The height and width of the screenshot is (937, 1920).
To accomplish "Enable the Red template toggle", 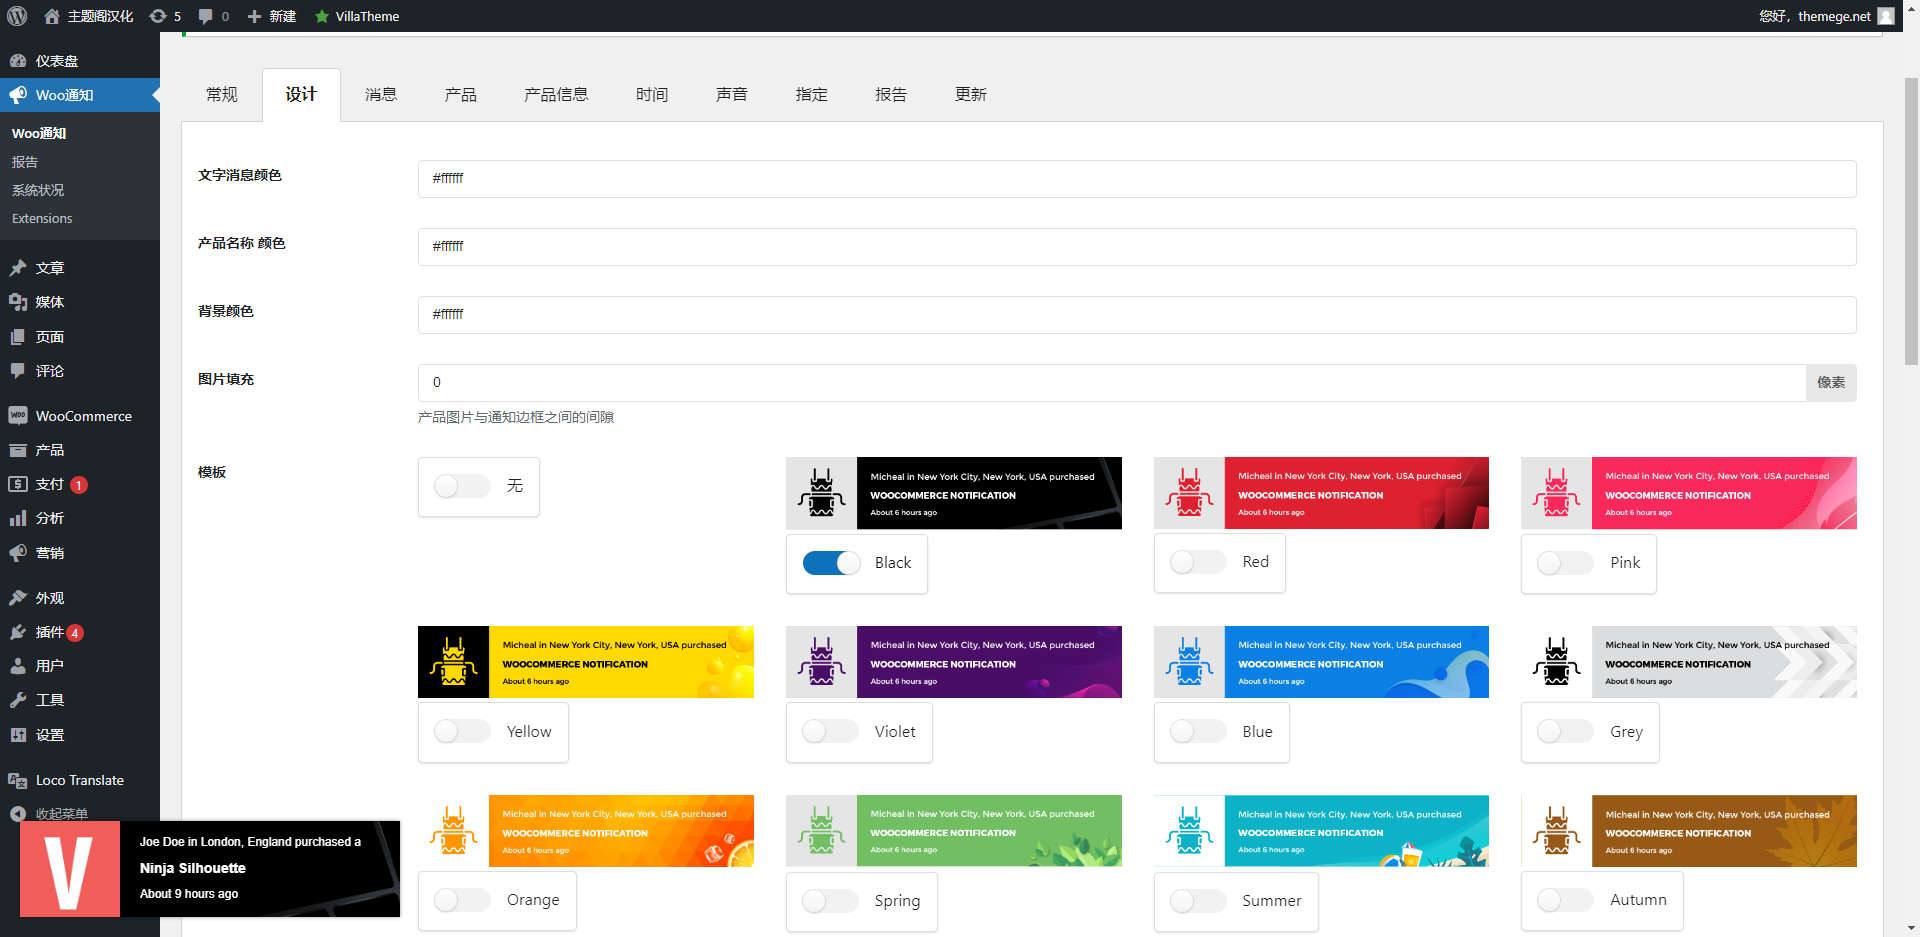I will [1198, 562].
